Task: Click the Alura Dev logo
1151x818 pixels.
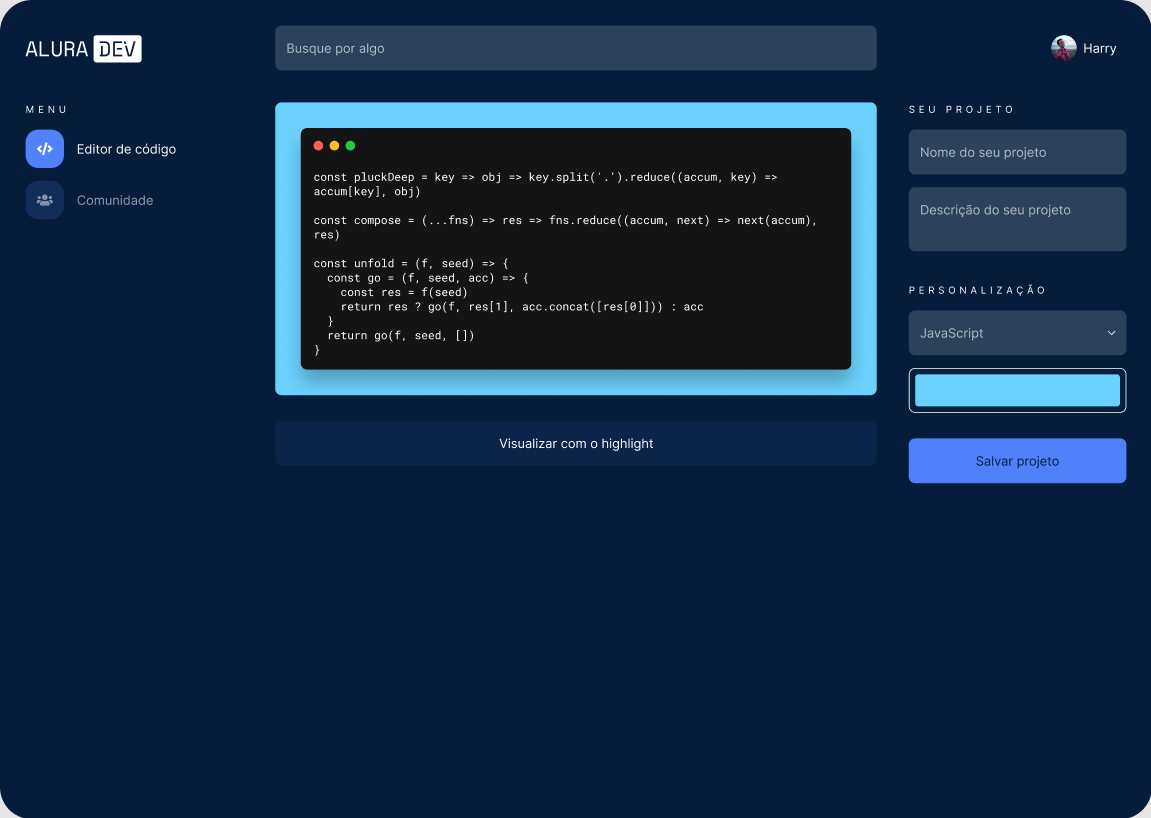Action: tap(84, 48)
